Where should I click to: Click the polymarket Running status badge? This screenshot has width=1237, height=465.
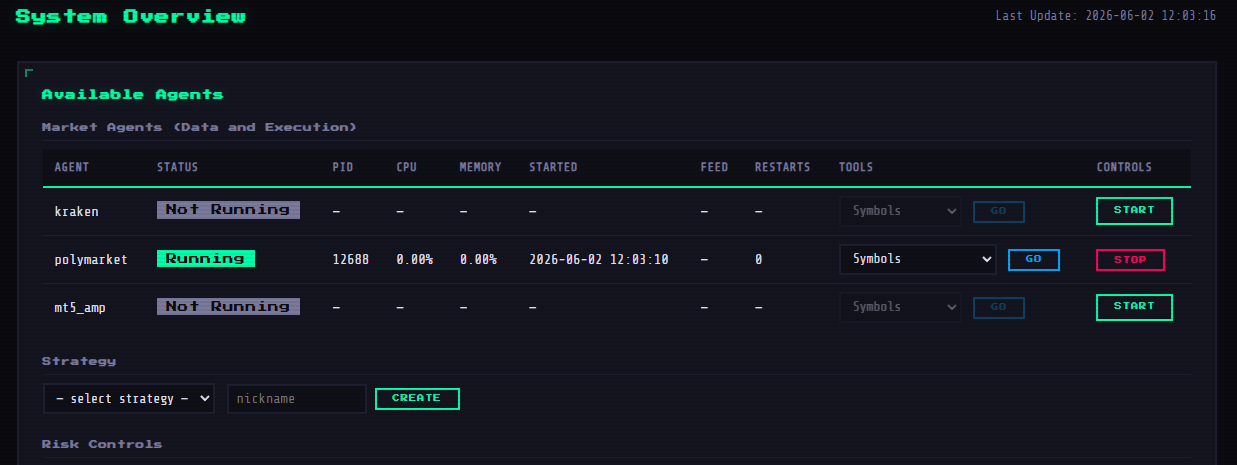206,259
